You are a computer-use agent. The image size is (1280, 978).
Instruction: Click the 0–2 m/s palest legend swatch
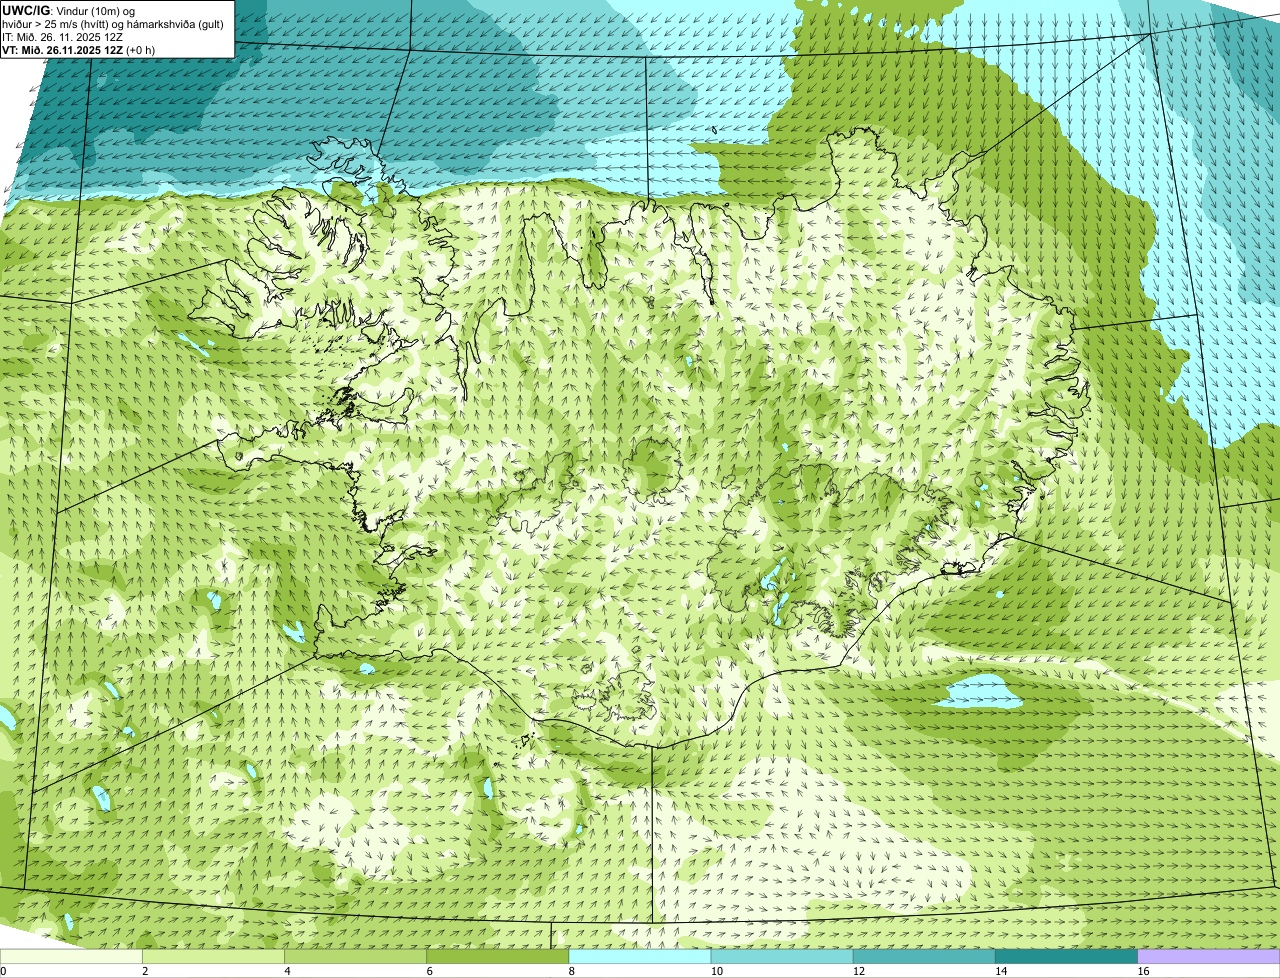pos(71,957)
